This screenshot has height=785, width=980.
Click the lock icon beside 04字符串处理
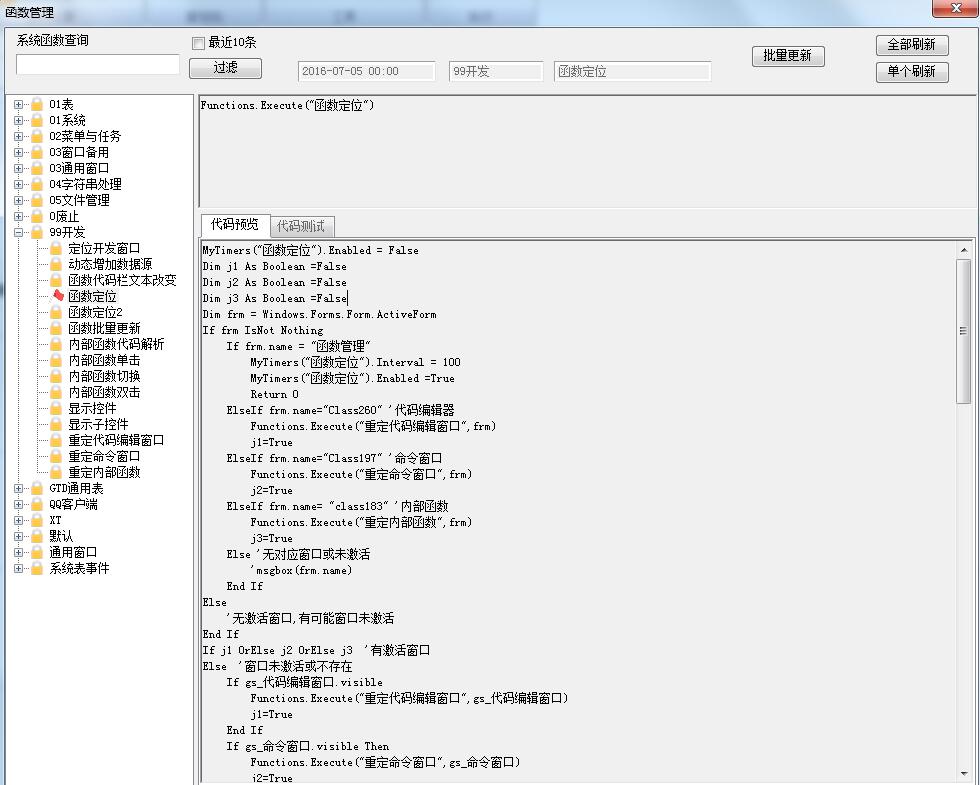pos(38,184)
